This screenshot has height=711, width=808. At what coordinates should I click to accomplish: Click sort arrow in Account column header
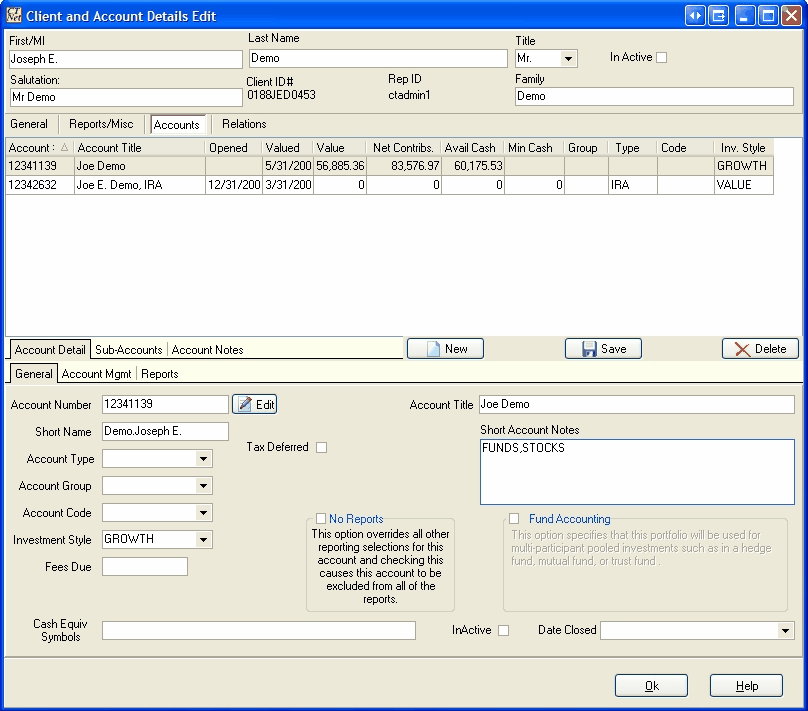[65, 148]
